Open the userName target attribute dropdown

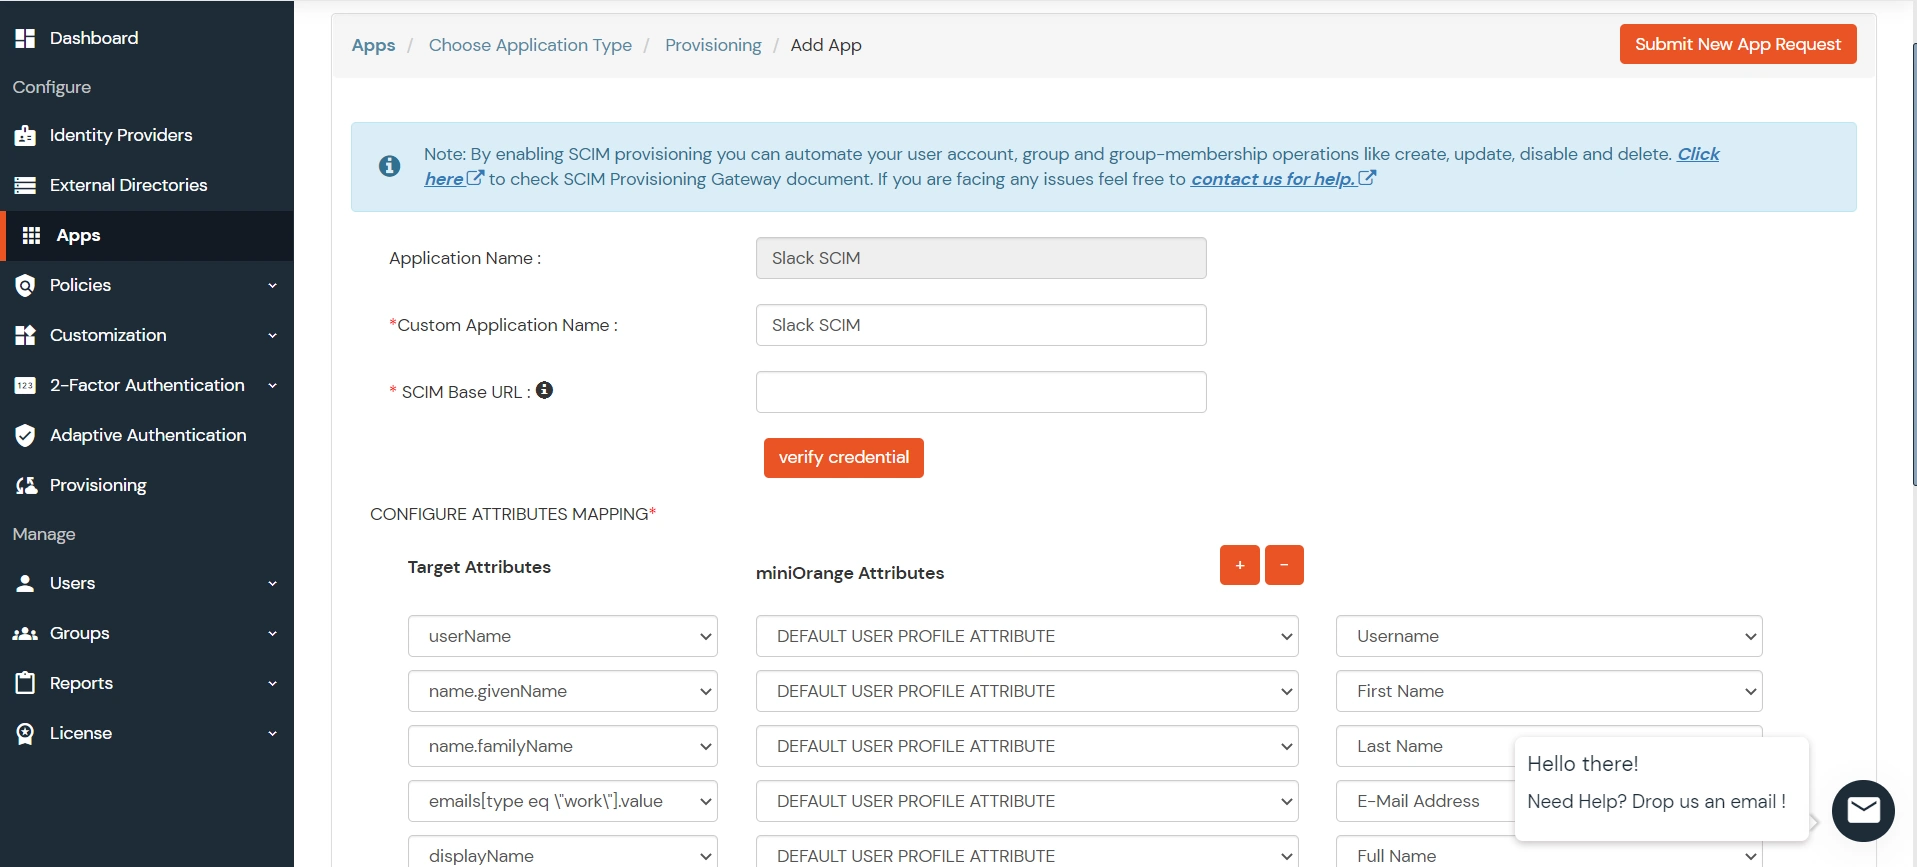click(x=563, y=636)
